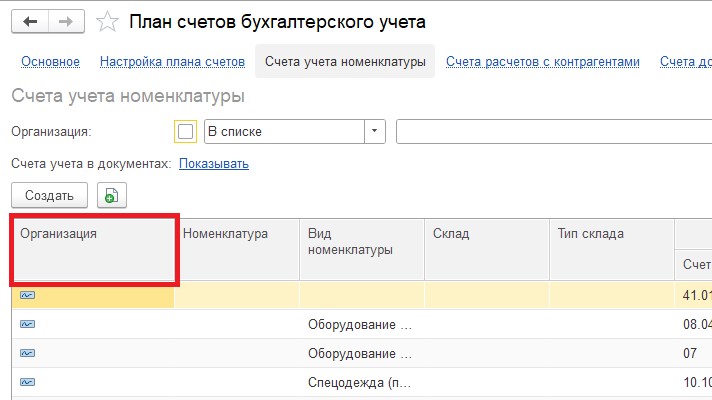Viewport: 712px width, 400px height.
Task: Click the 41.01 account cell
Action: 693,296
